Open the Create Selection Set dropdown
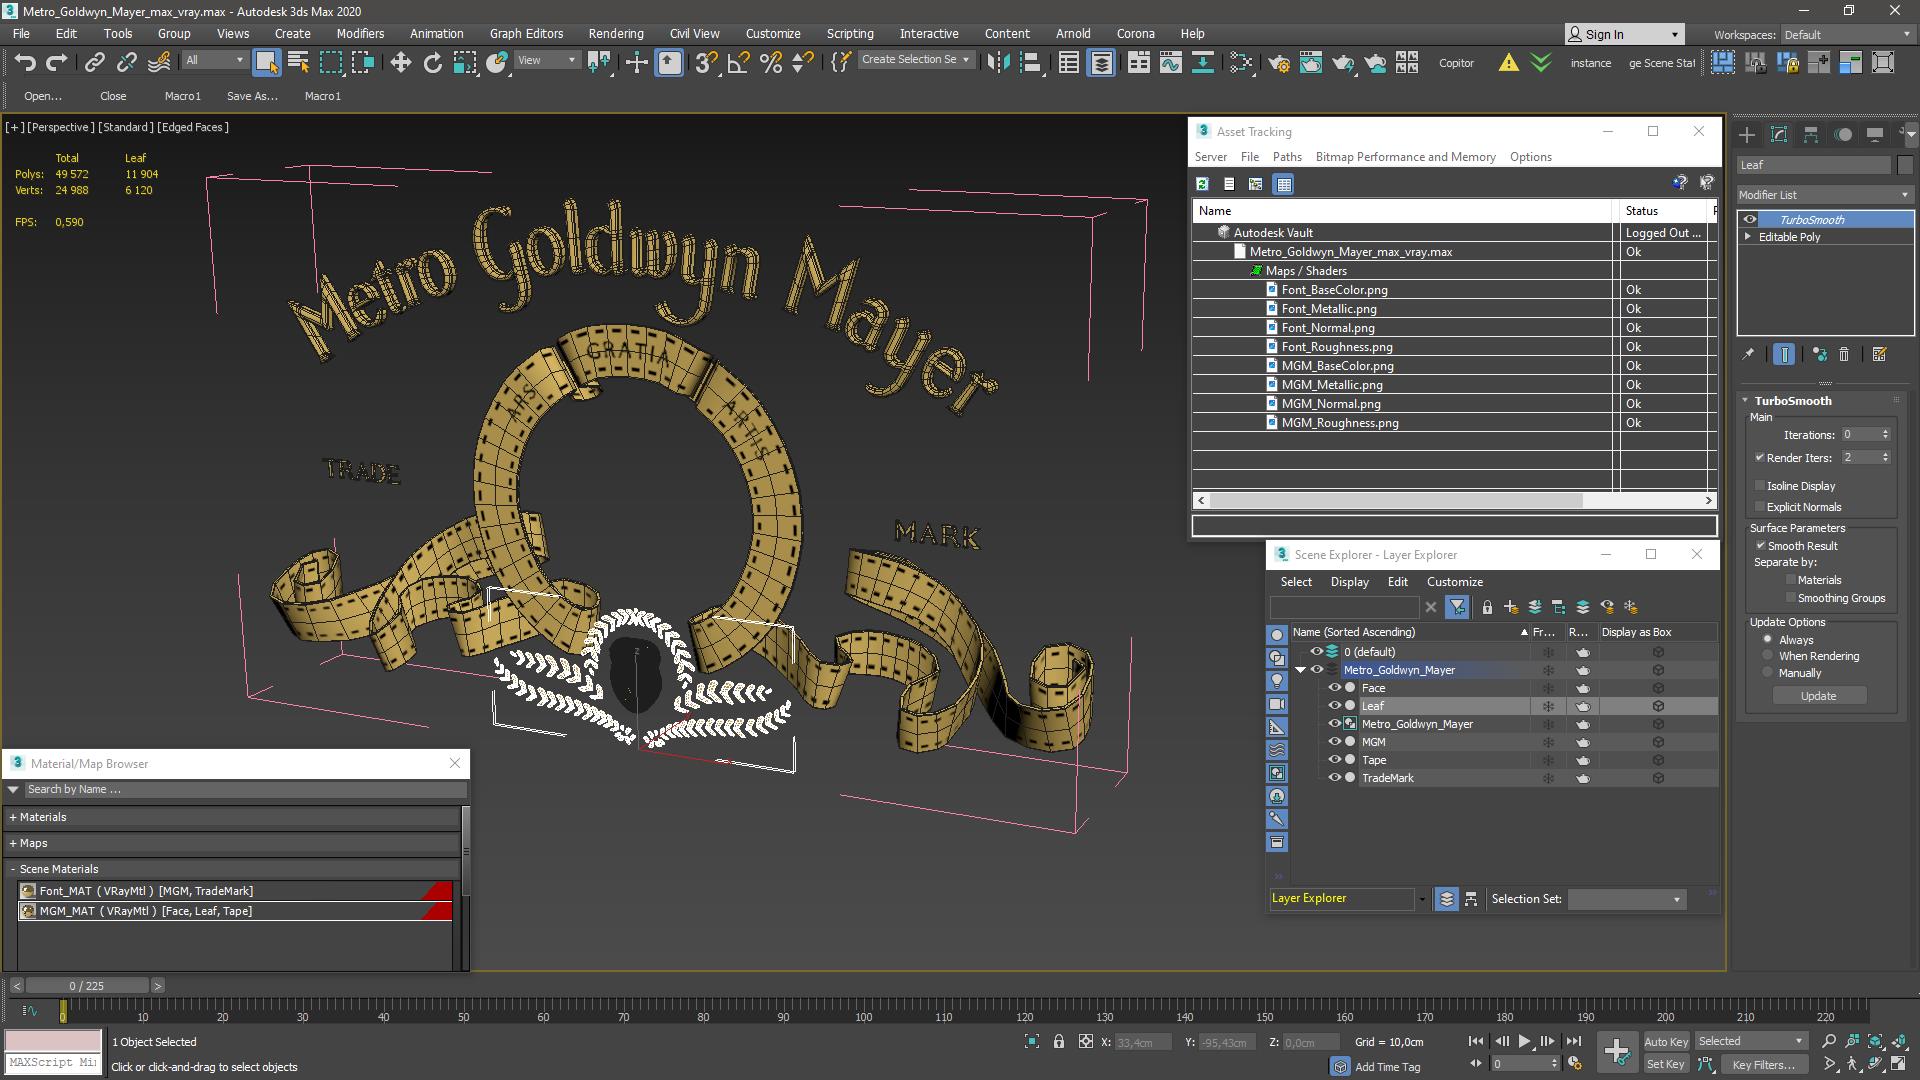1920x1080 pixels. (x=916, y=60)
